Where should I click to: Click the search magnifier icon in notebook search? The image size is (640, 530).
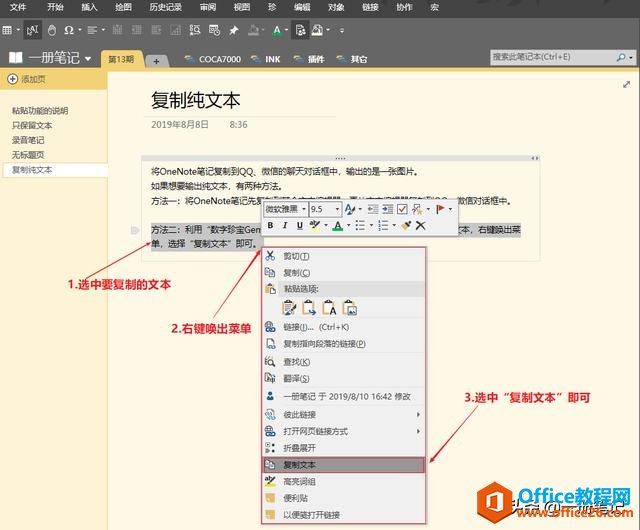(x=621, y=58)
